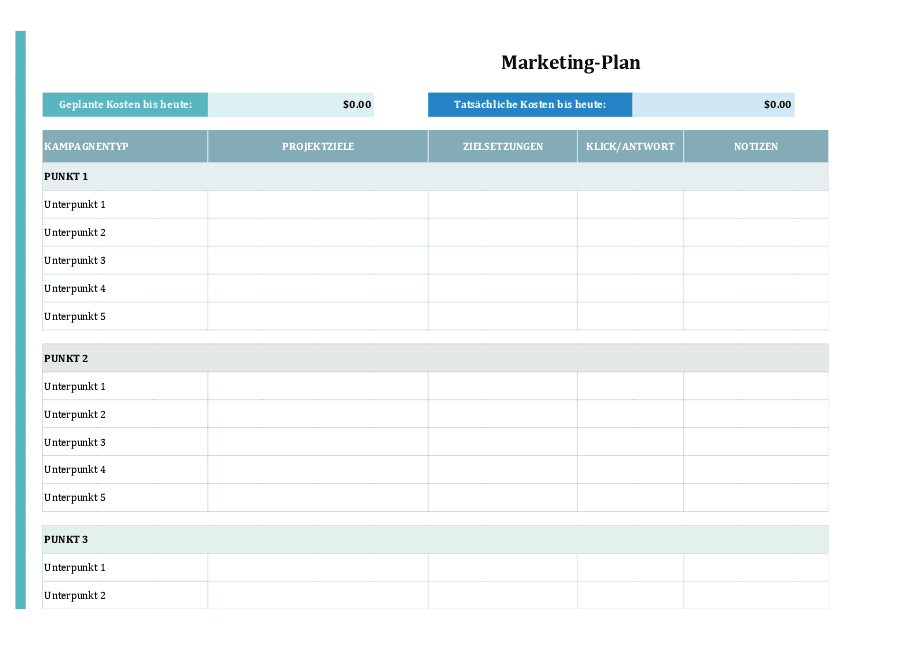Click the Tatsächliche Kosten bis heute label
916x648 pixels.
click(x=530, y=105)
